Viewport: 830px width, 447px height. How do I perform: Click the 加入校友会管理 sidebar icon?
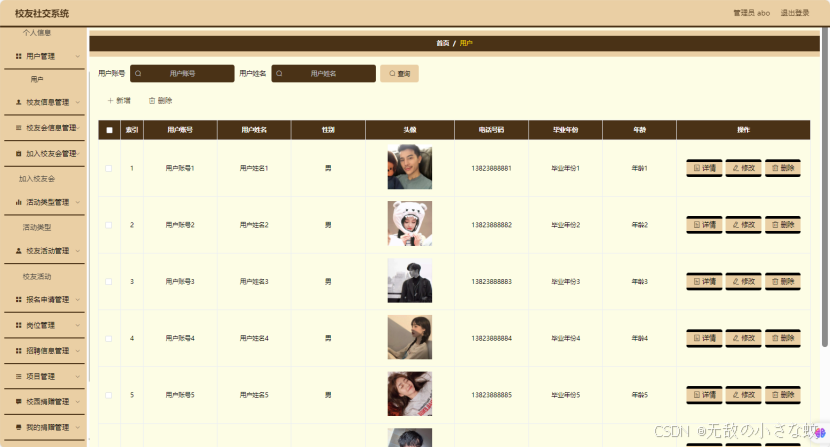pos(19,154)
